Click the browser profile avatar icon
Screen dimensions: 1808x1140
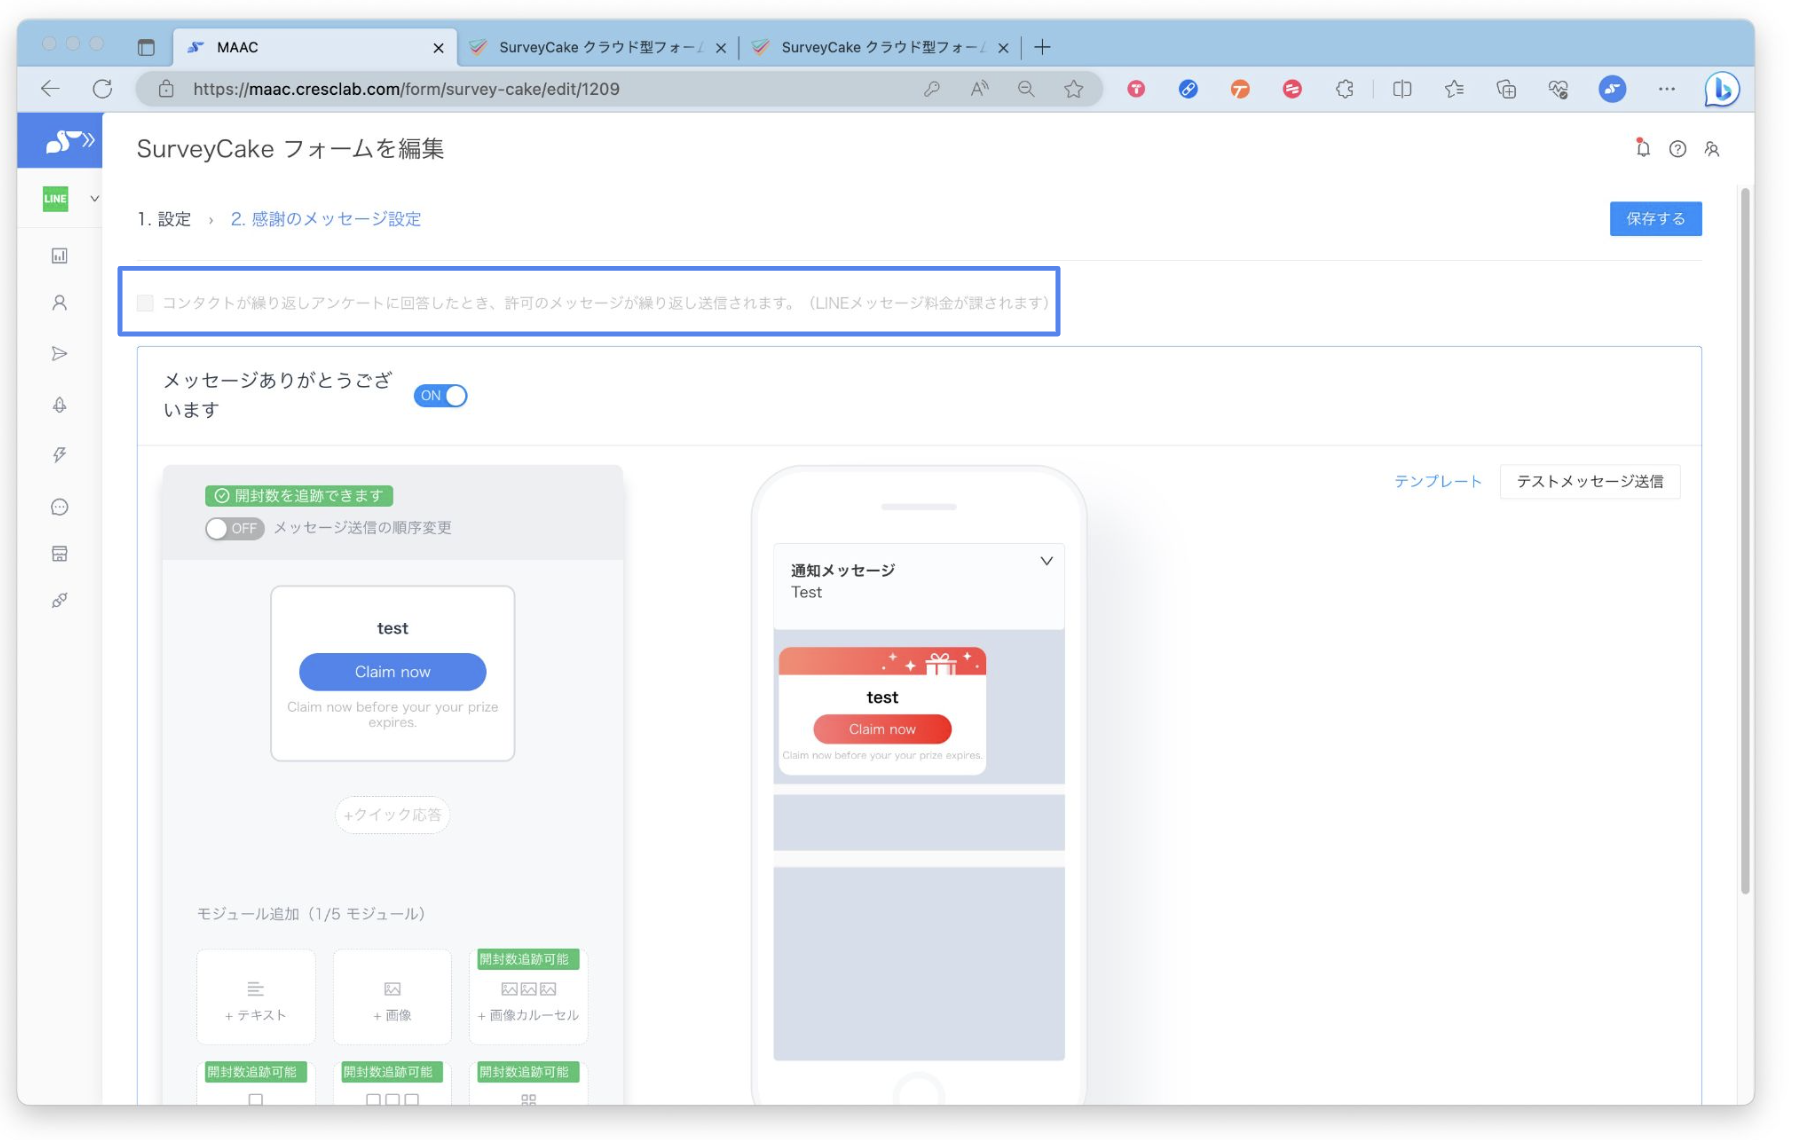(x=1612, y=89)
